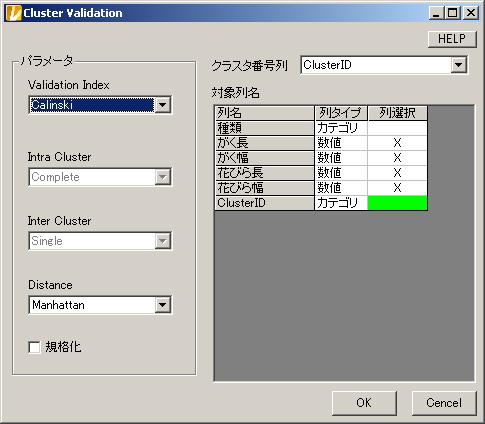Viewport: 485px width, 424px height.
Task: Open the HELP button
Action: coord(452,39)
